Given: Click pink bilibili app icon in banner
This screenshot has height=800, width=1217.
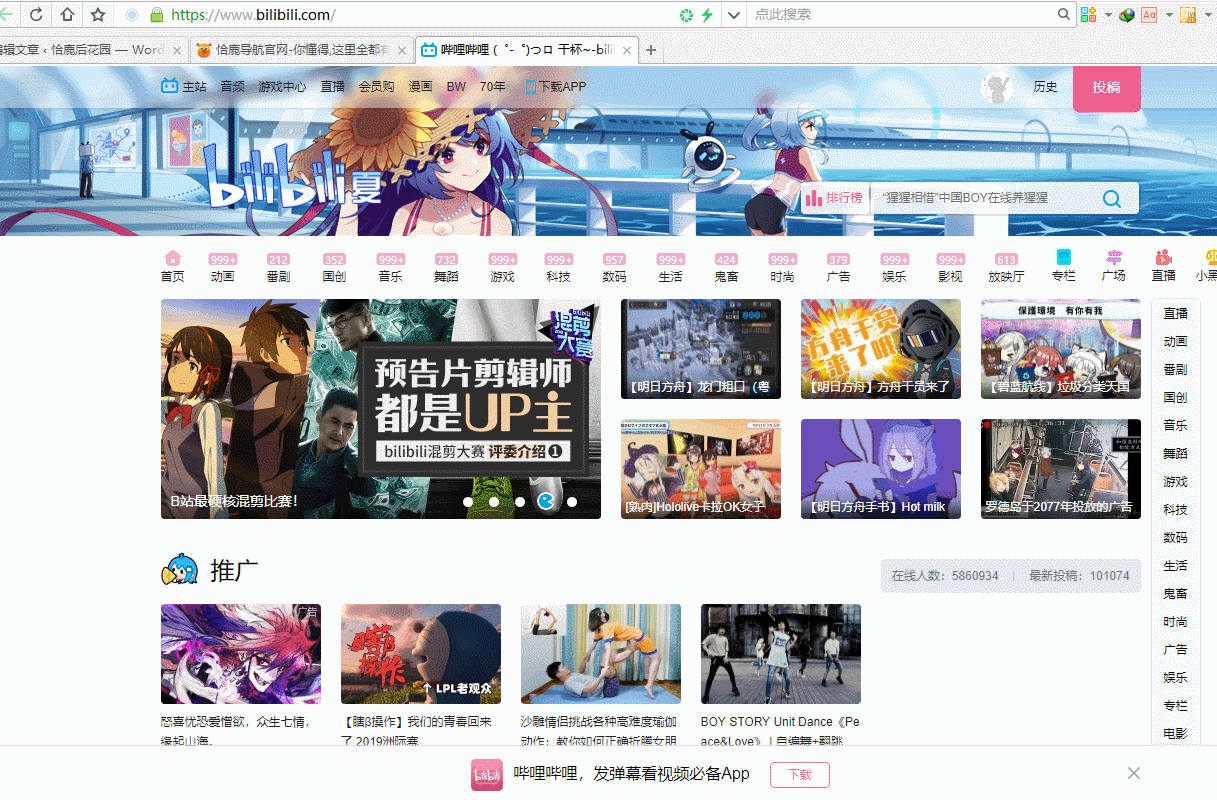Looking at the screenshot, I should click(487, 774).
